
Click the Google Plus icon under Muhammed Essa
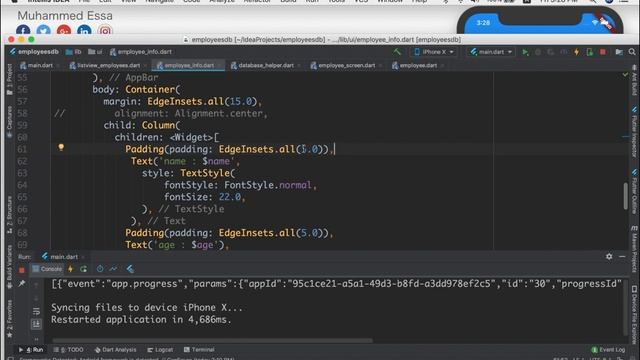click(x=64, y=31)
